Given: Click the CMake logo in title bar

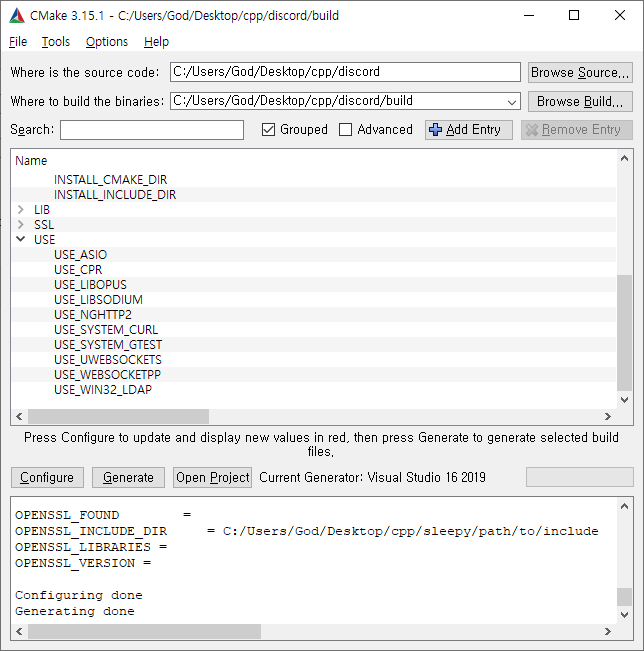Looking at the screenshot, I should (x=16, y=15).
